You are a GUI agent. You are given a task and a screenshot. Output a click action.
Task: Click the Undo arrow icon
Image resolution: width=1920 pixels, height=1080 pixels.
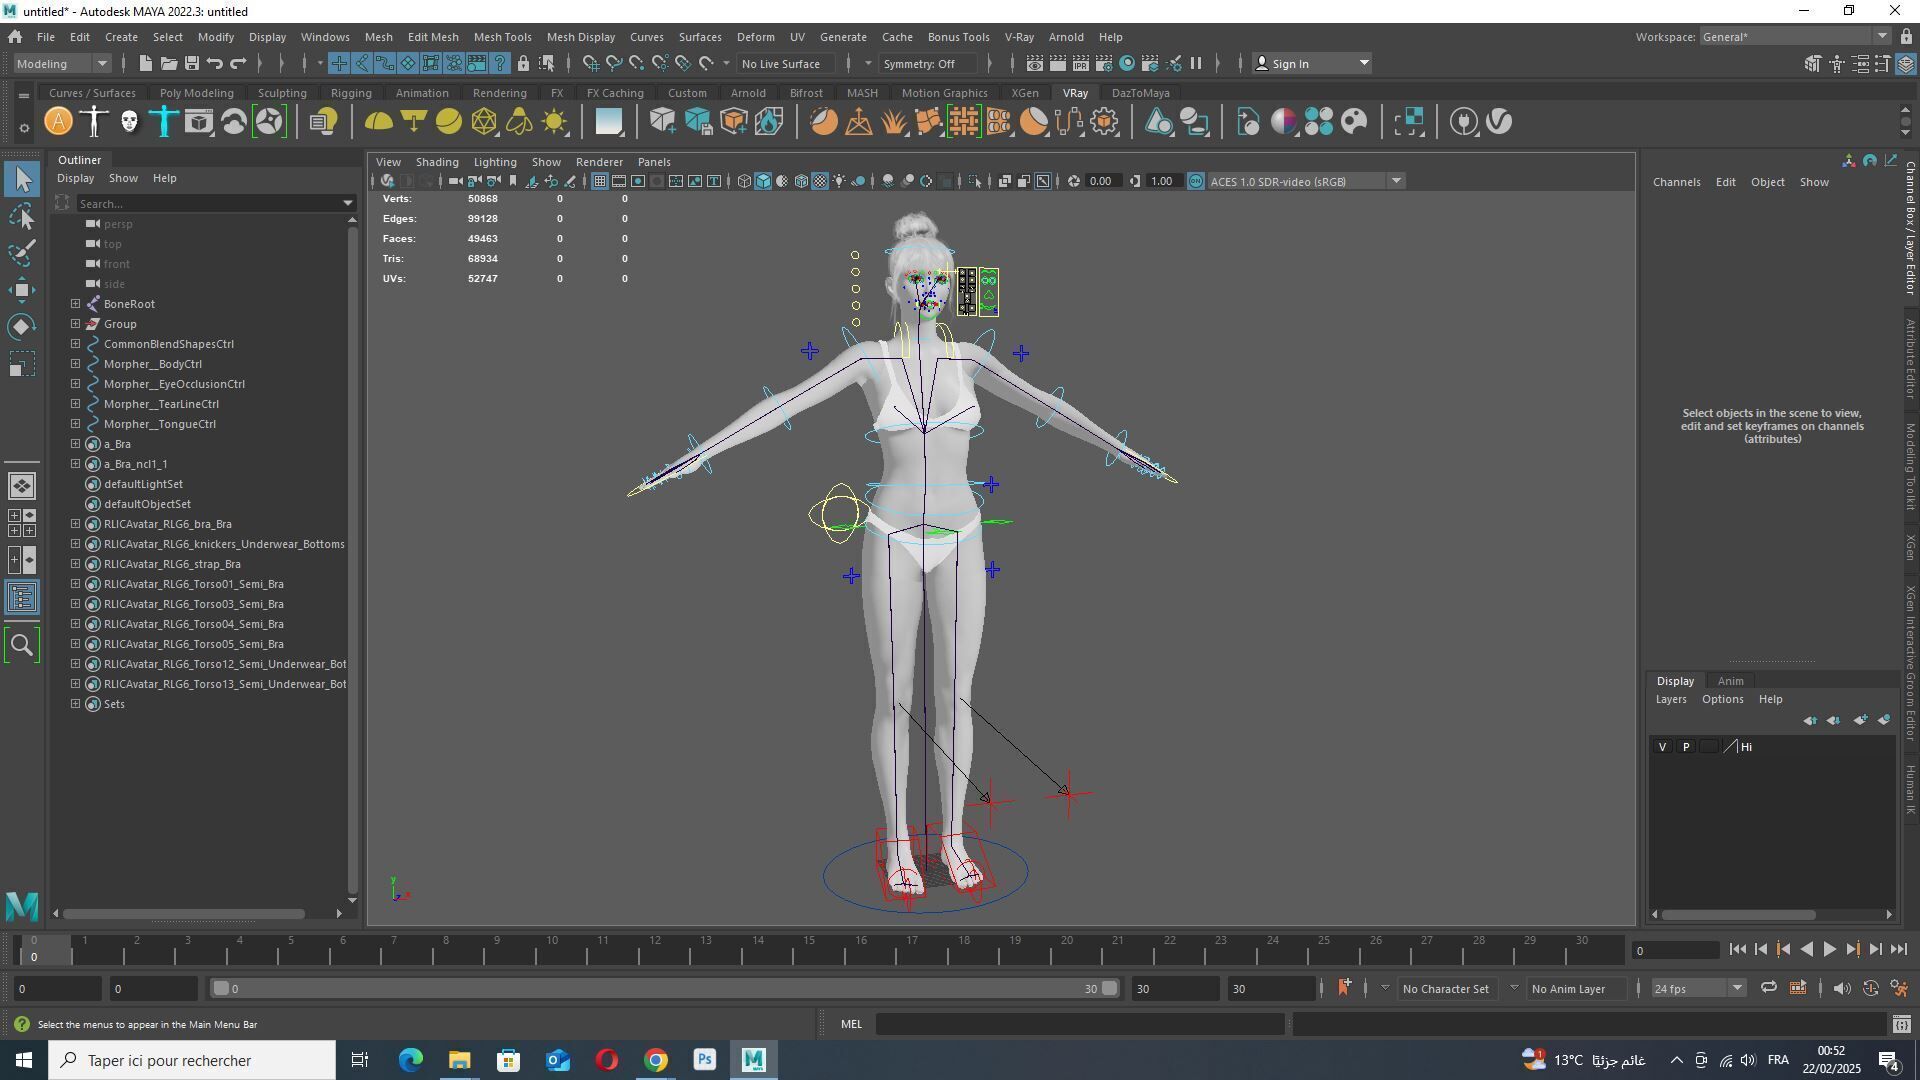pyautogui.click(x=214, y=64)
